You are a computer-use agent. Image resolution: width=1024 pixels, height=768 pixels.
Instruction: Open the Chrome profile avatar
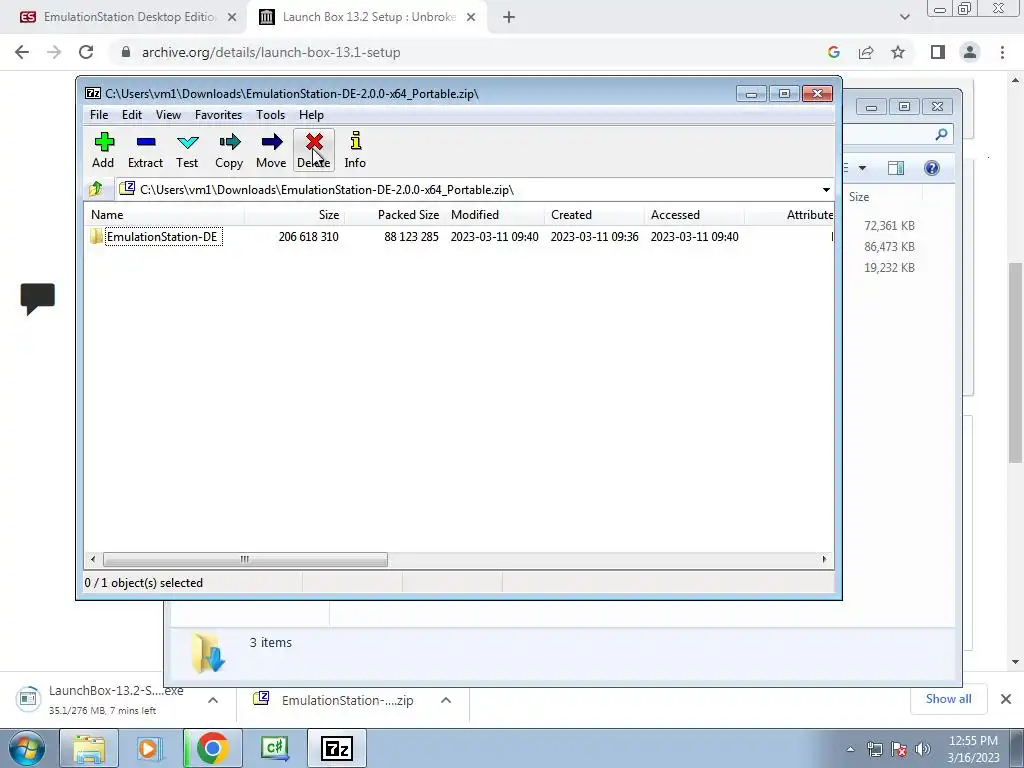[x=970, y=52]
